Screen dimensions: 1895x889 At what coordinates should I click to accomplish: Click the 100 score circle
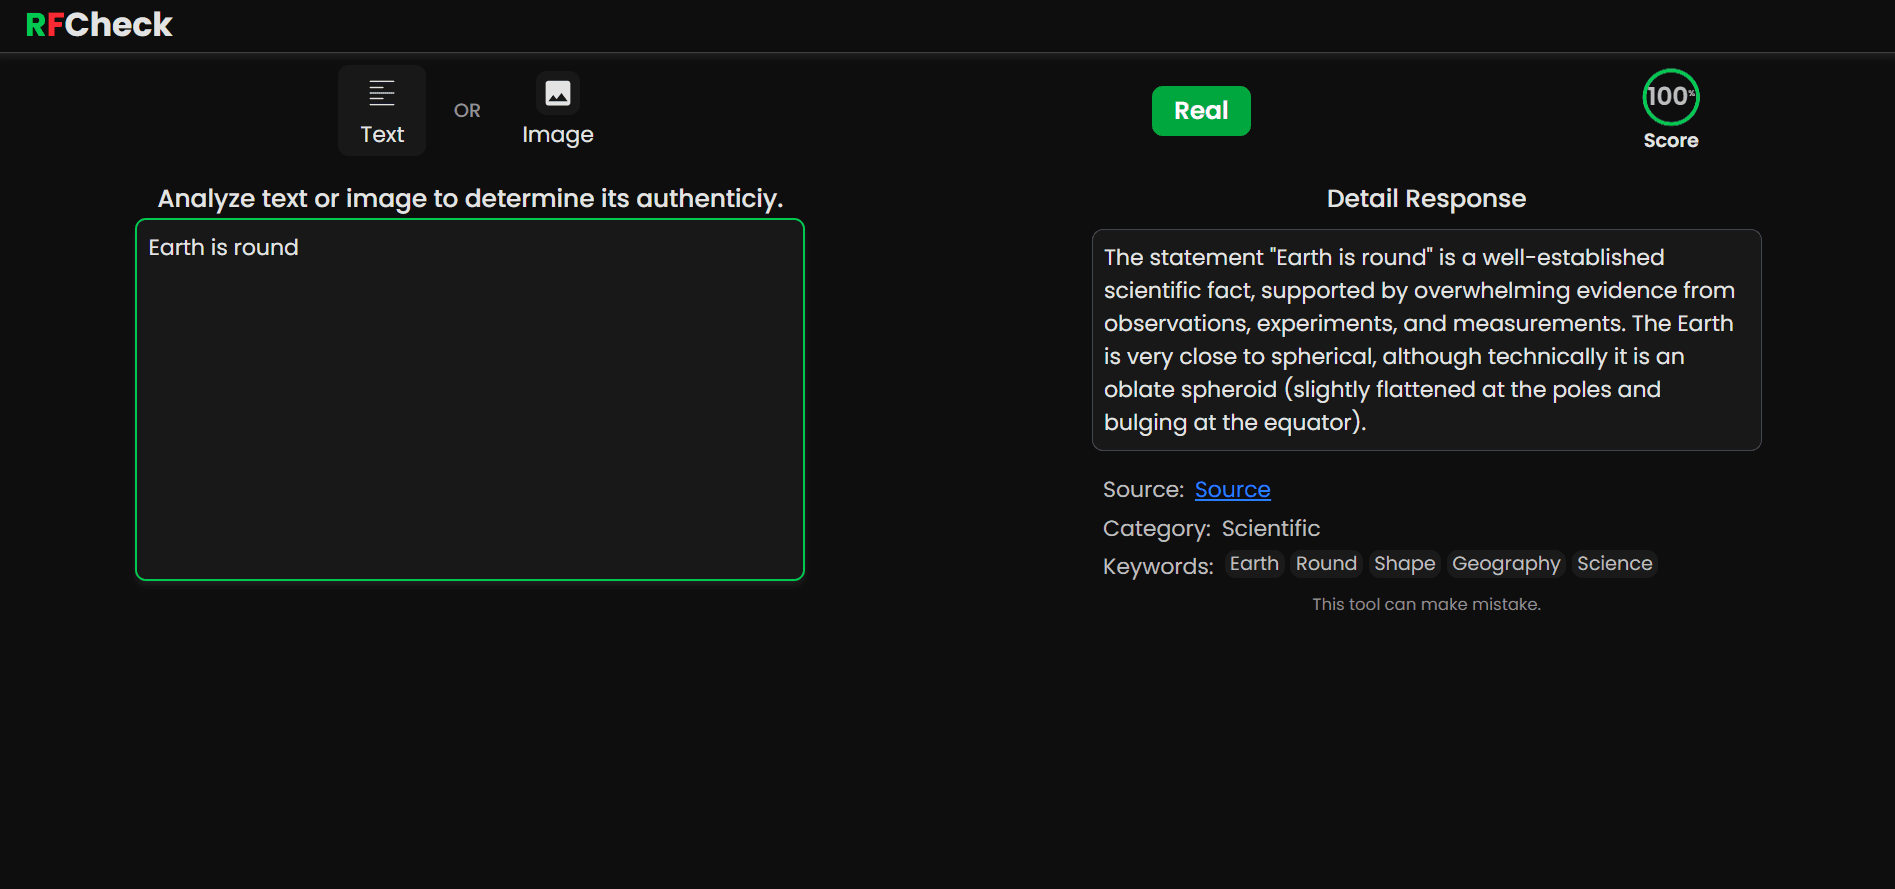click(x=1670, y=97)
